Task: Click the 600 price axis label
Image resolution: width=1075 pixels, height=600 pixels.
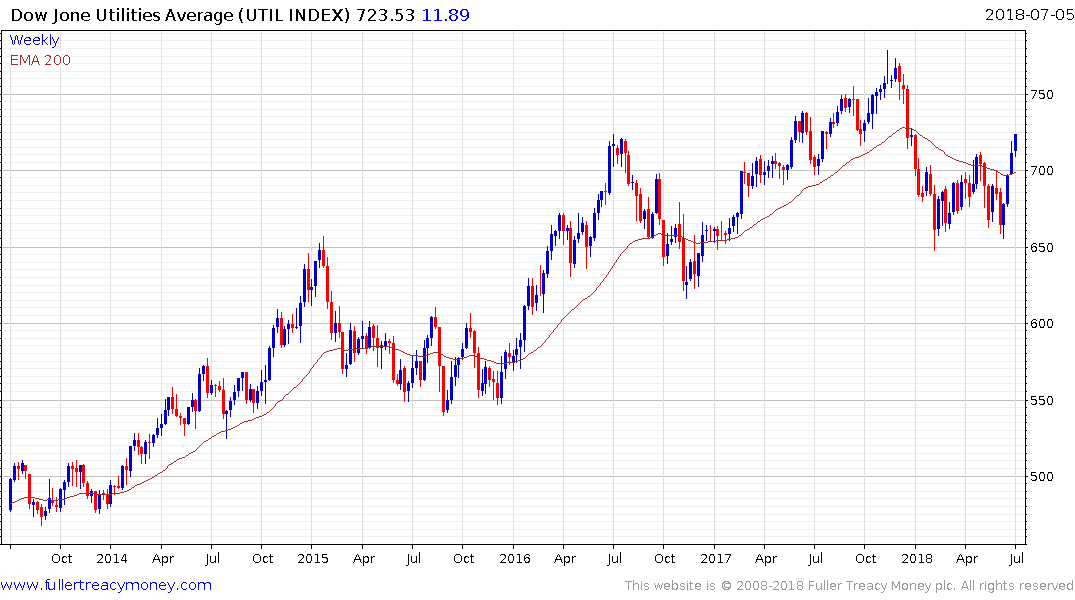Action: [x=1043, y=324]
